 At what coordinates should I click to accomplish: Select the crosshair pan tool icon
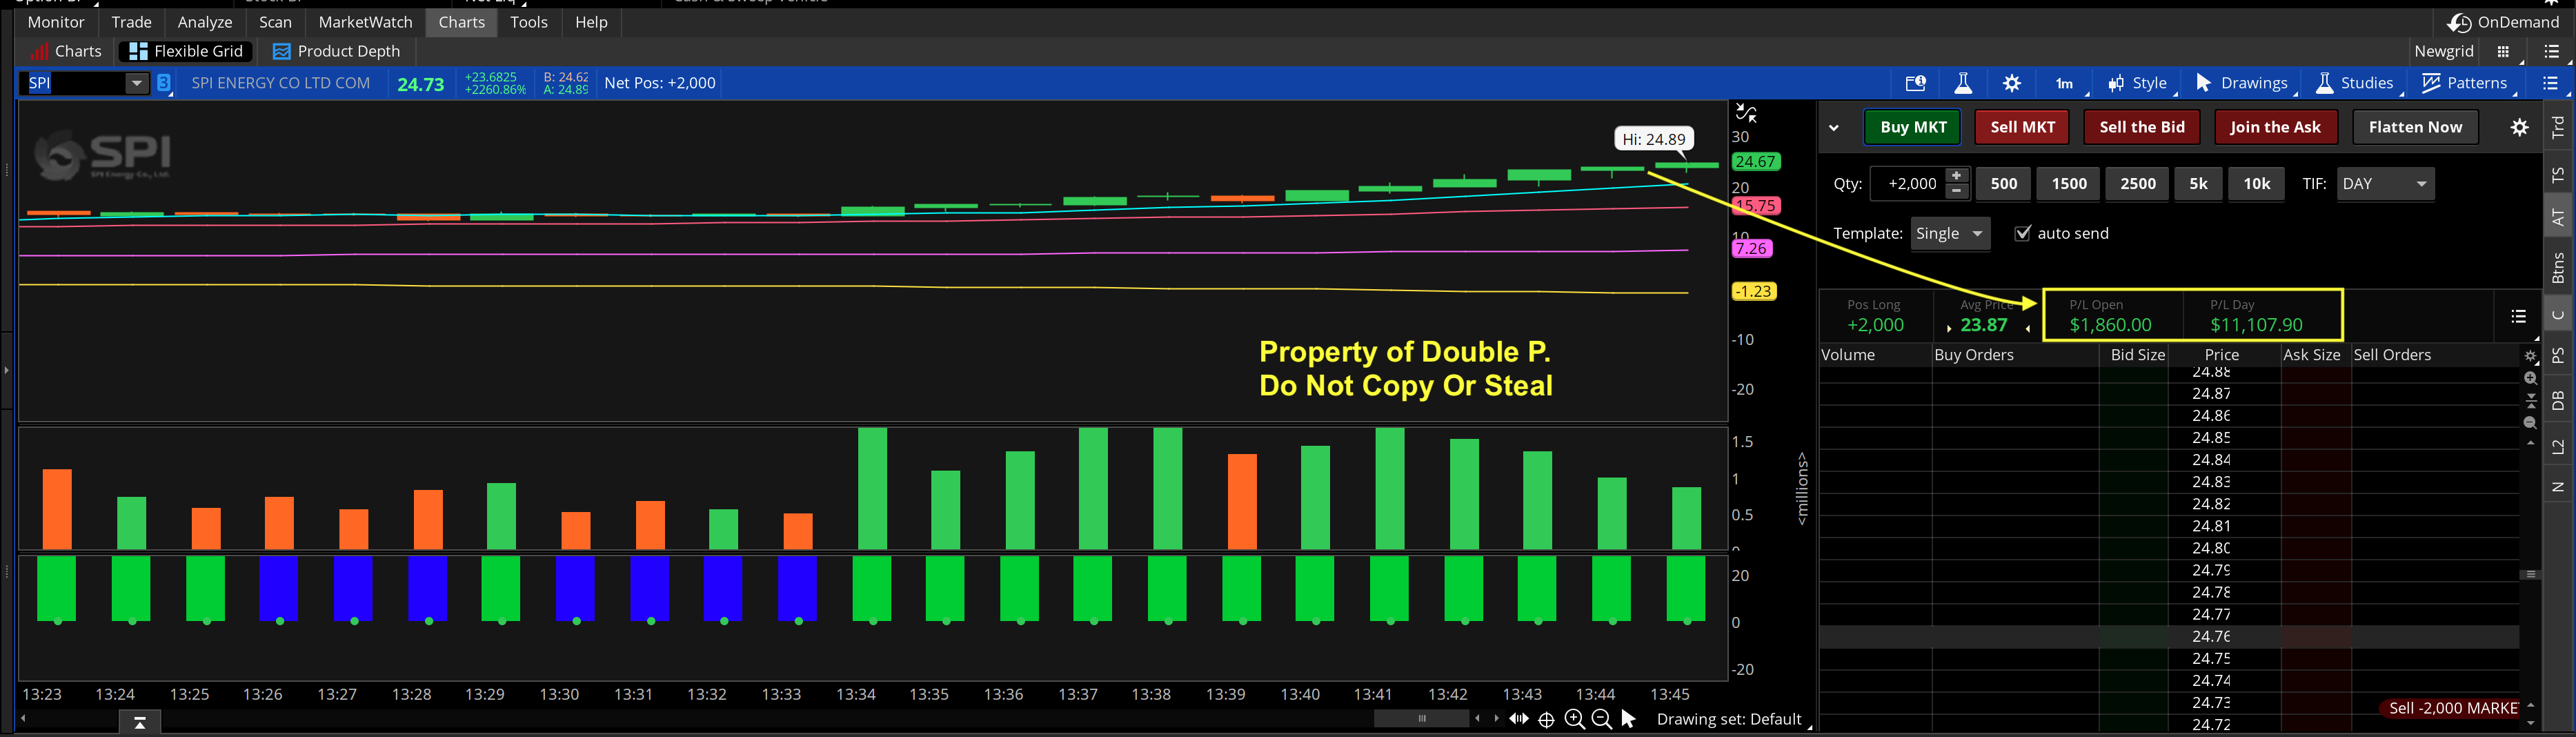point(1546,719)
